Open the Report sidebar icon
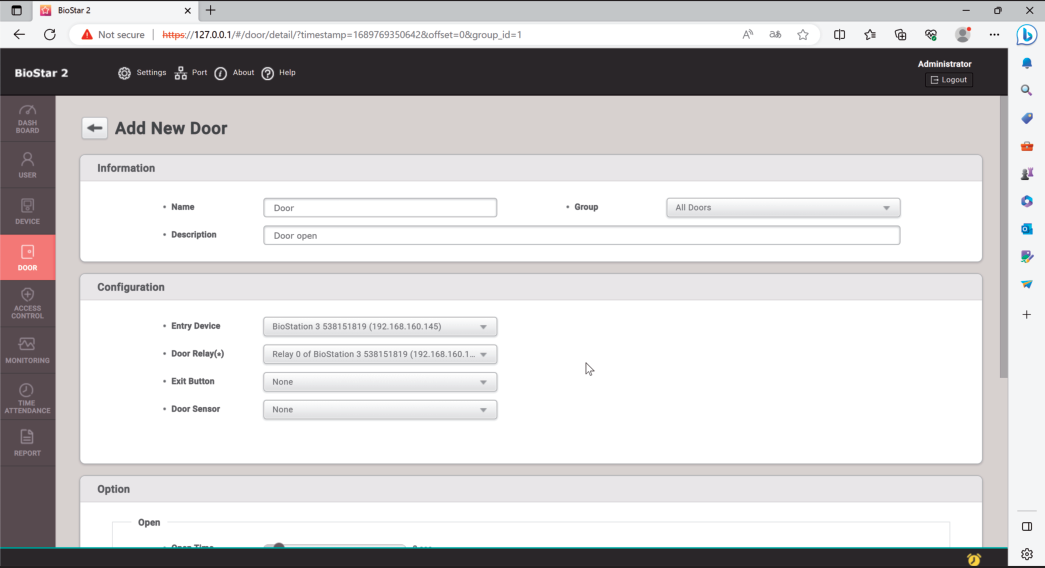This screenshot has height=568, width=1045. coord(27,442)
